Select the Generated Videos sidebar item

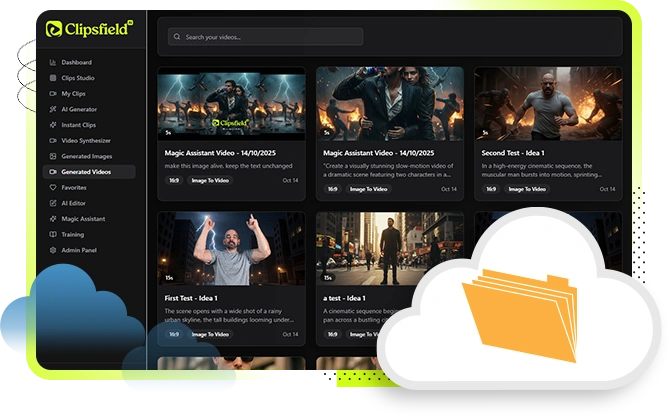[x=85, y=172]
